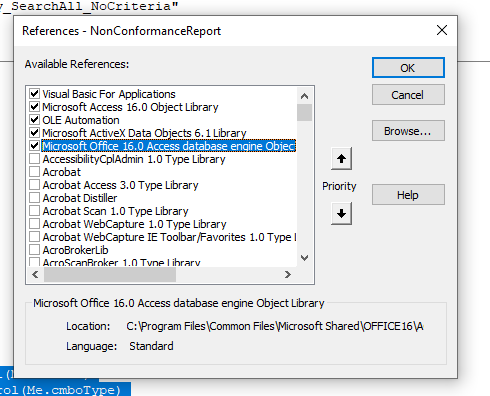Image resolution: width=490 pixels, height=396 pixels.
Task: Move reference priority down arrow
Action: (341, 213)
